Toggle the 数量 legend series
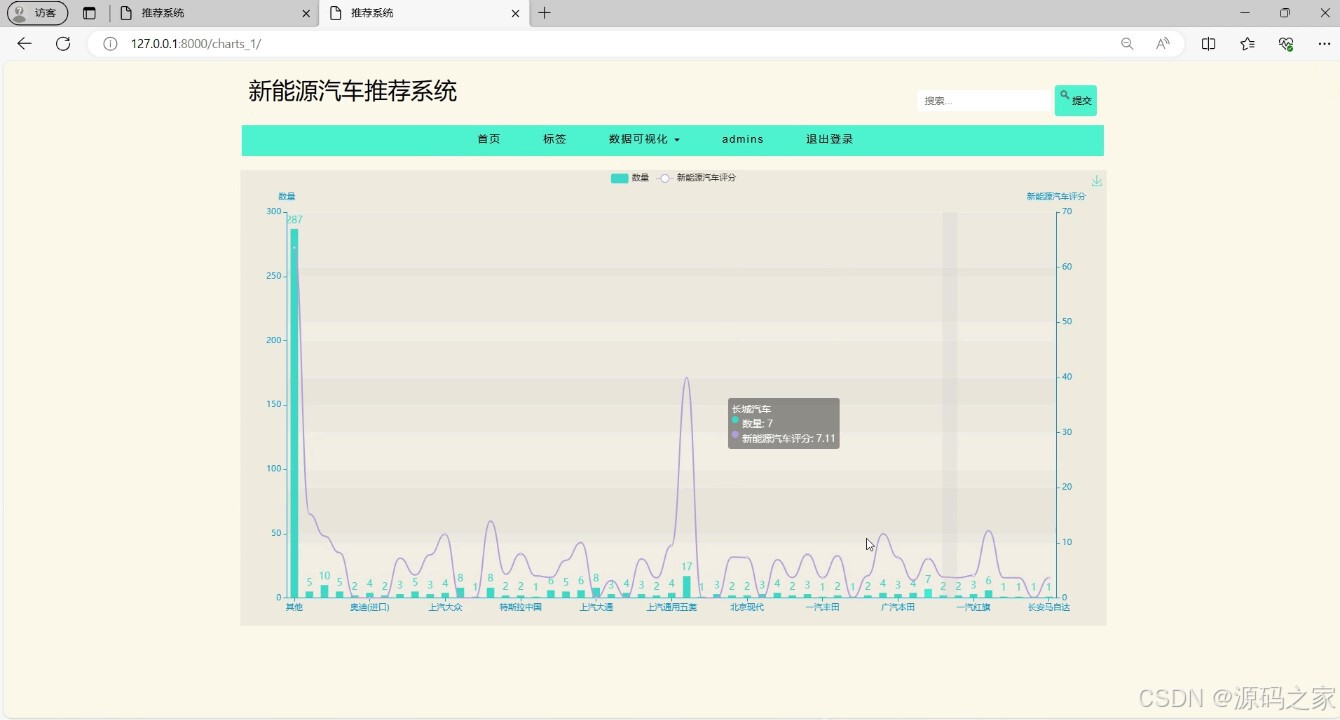The height and width of the screenshot is (720, 1340). coord(630,178)
